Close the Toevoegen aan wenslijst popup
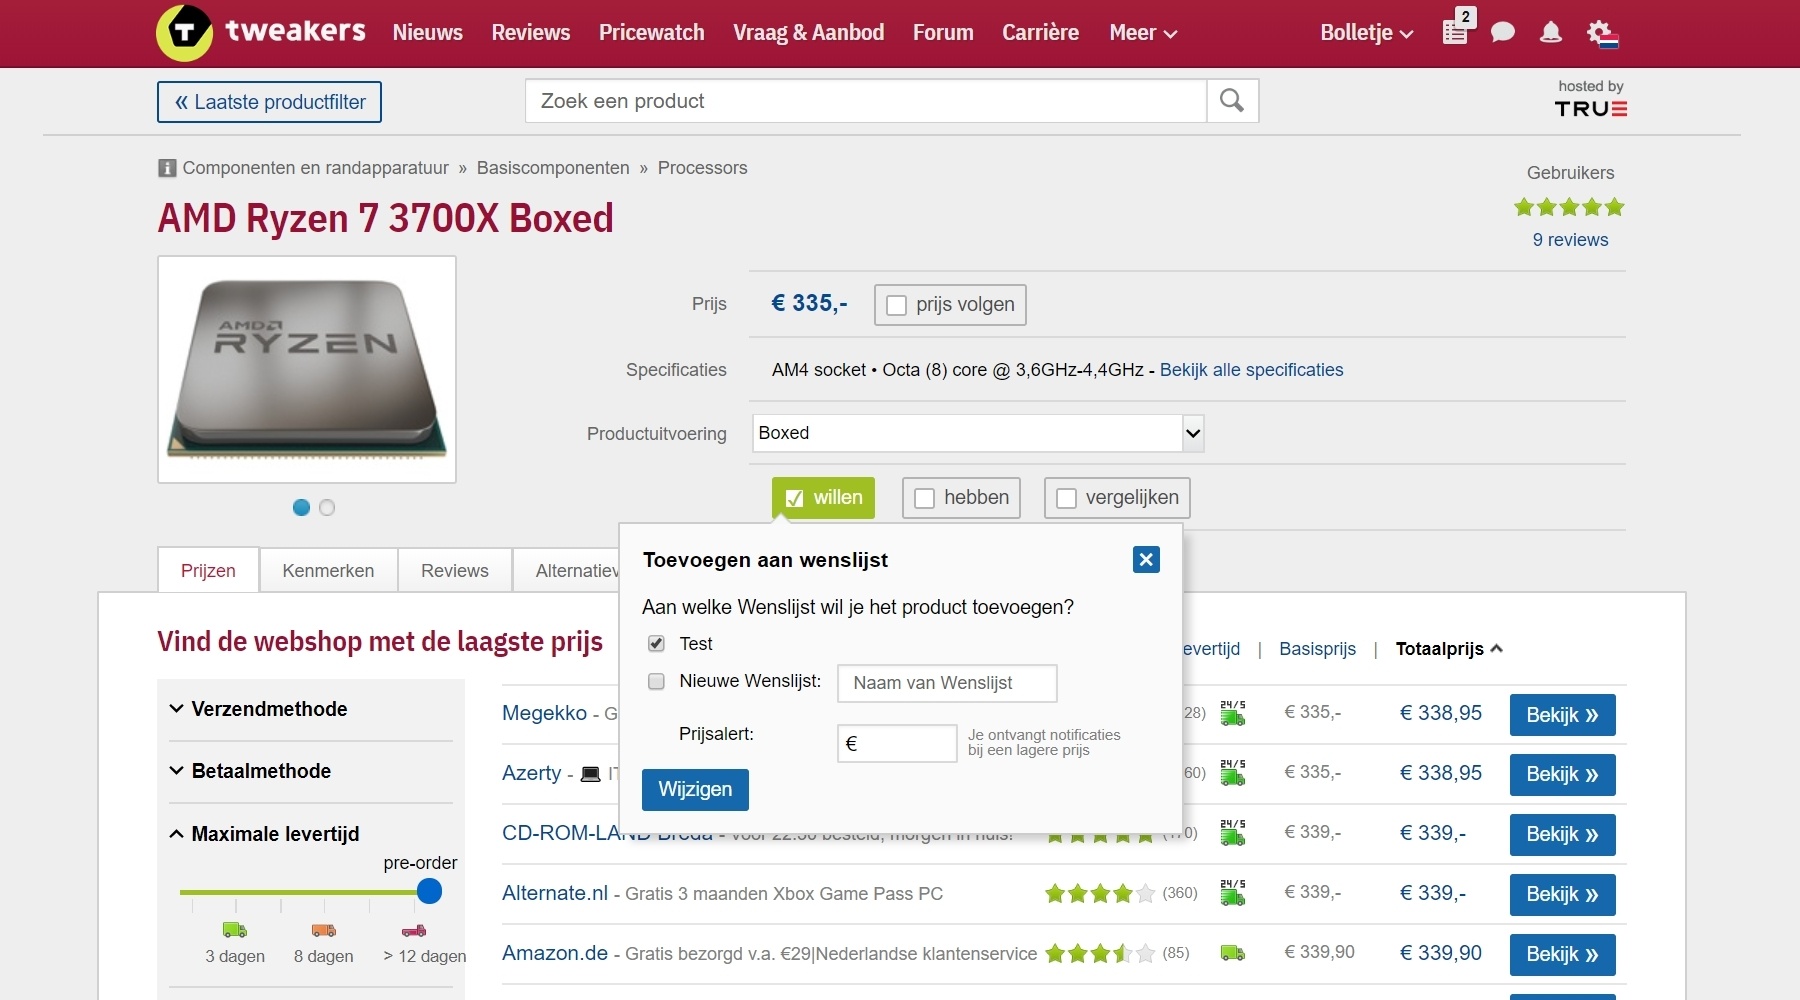The width and height of the screenshot is (1800, 1000). click(x=1146, y=560)
